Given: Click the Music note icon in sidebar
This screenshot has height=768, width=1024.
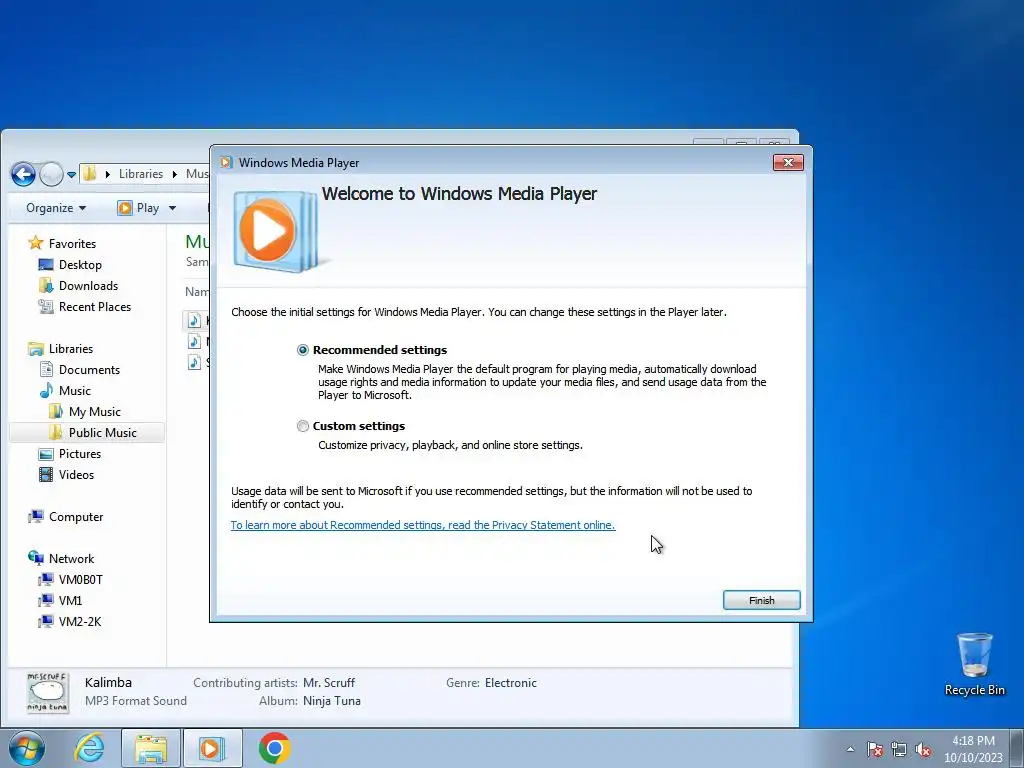Looking at the screenshot, I should pyautogui.click(x=46, y=391).
